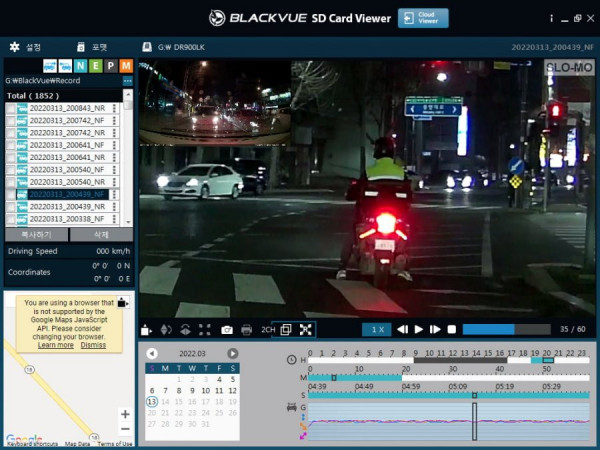Viewport: 600px width, 450px height.
Task: Zoom in on the map
Action: tap(125, 414)
